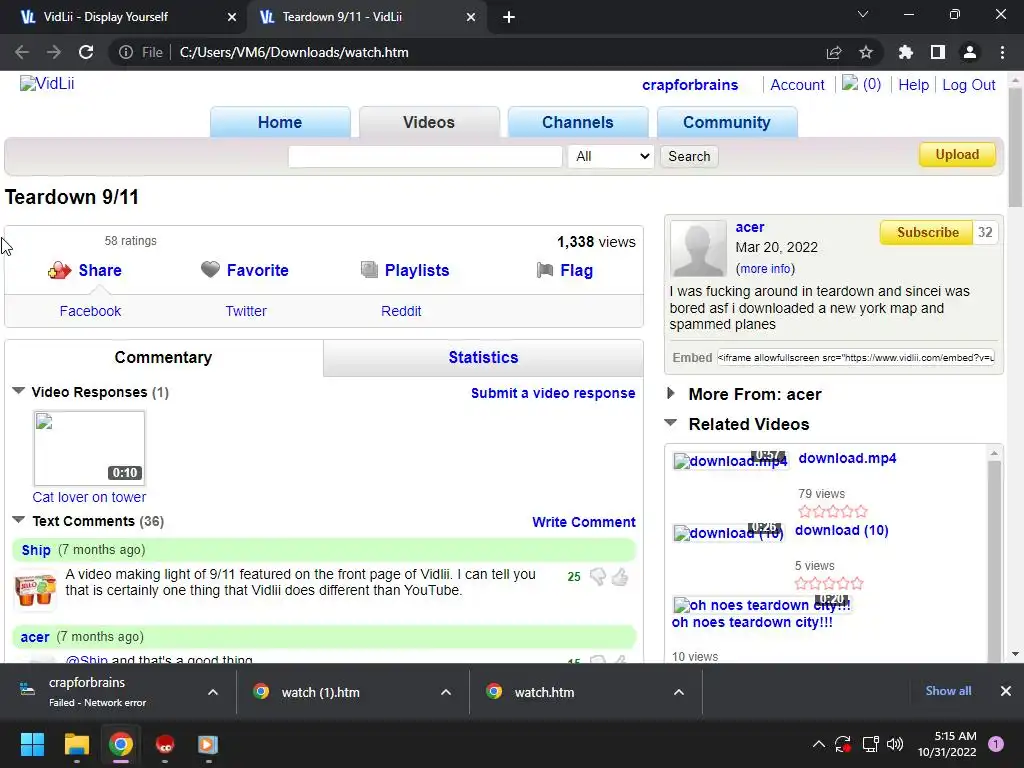The height and width of the screenshot is (768, 1024).
Task: Click the file info icon in address bar
Action: coord(125,52)
